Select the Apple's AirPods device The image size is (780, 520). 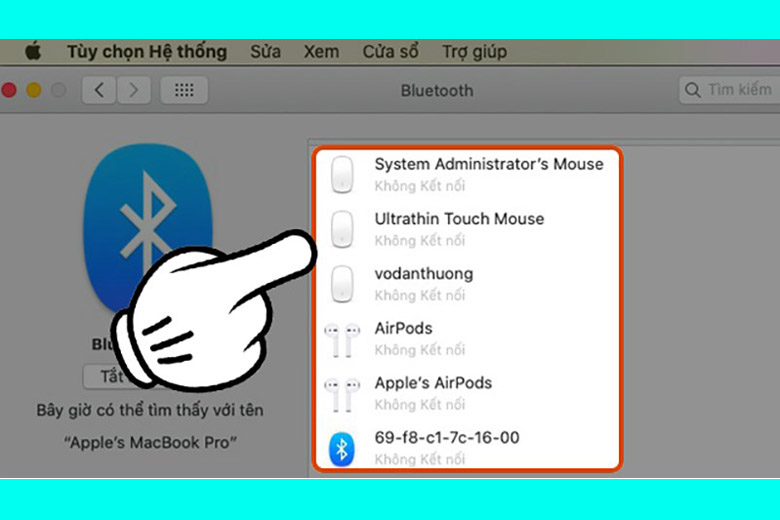coord(468,393)
